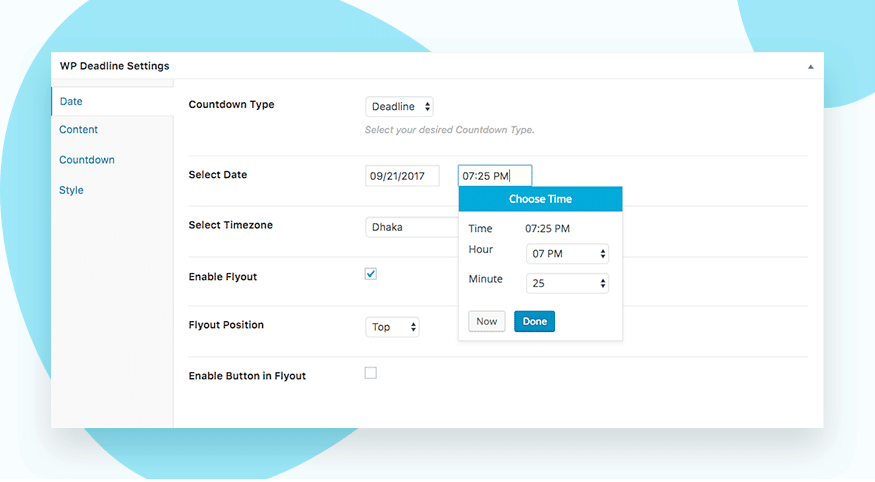This screenshot has width=875, height=482.
Task: Click the Flyout Position label
Action: pos(226,325)
